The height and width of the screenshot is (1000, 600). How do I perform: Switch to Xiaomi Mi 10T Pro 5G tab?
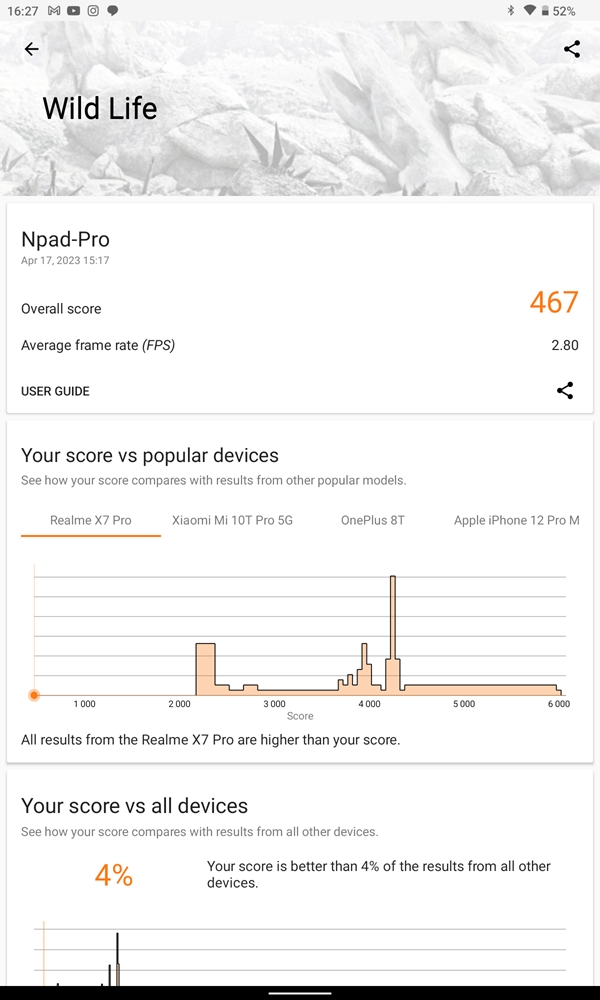(232, 520)
